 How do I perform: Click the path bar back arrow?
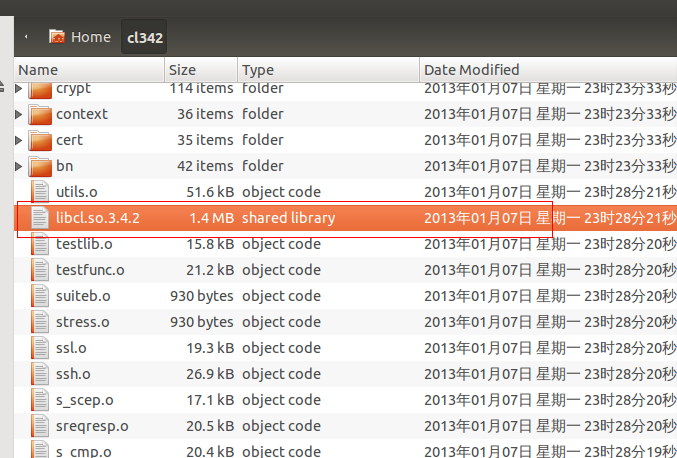pyautogui.click(x=26, y=37)
